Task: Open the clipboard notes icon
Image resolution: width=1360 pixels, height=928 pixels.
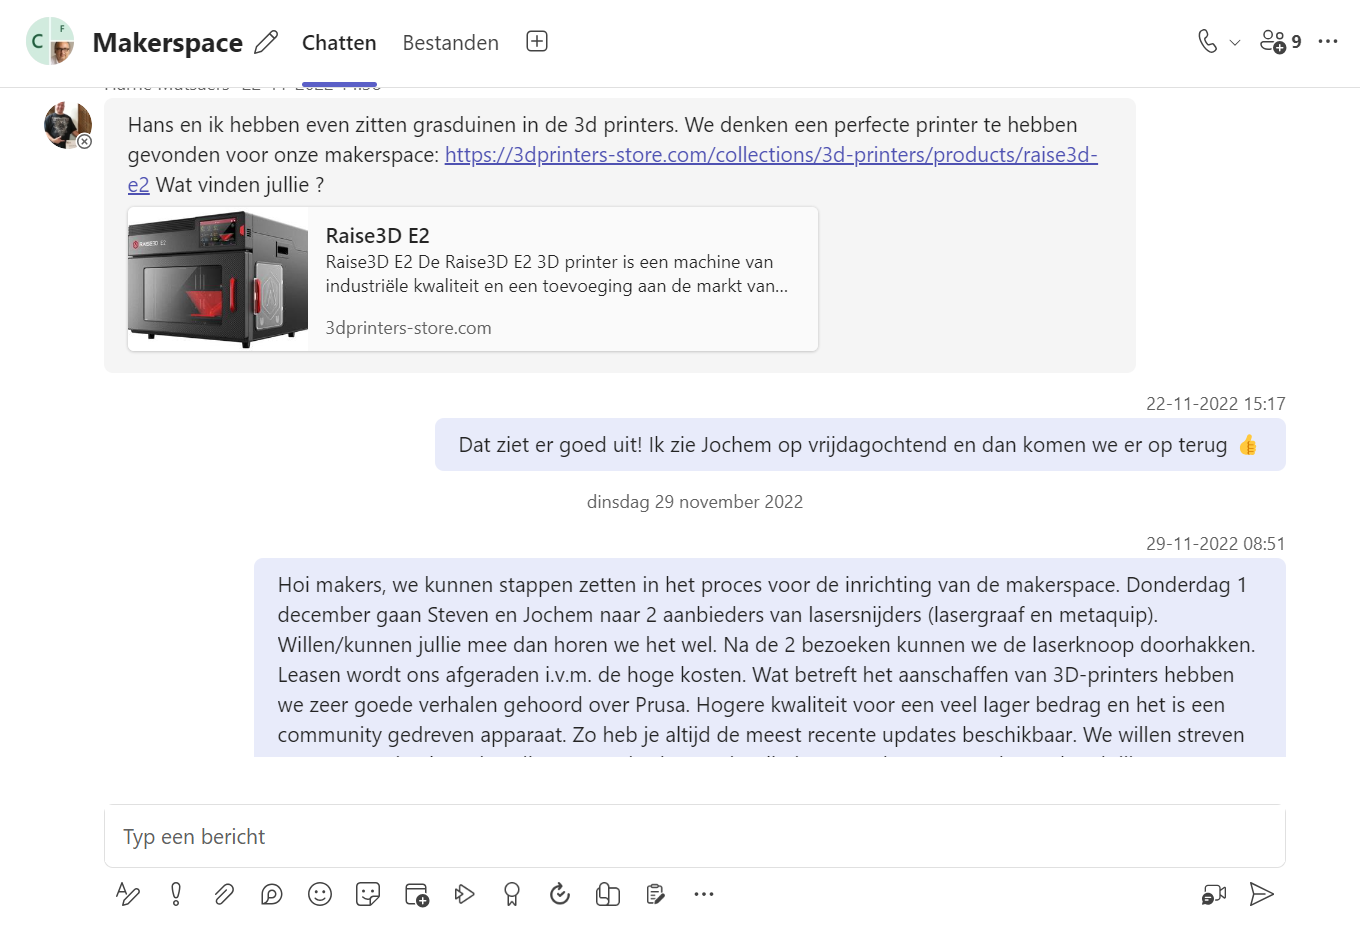Action: [656, 894]
